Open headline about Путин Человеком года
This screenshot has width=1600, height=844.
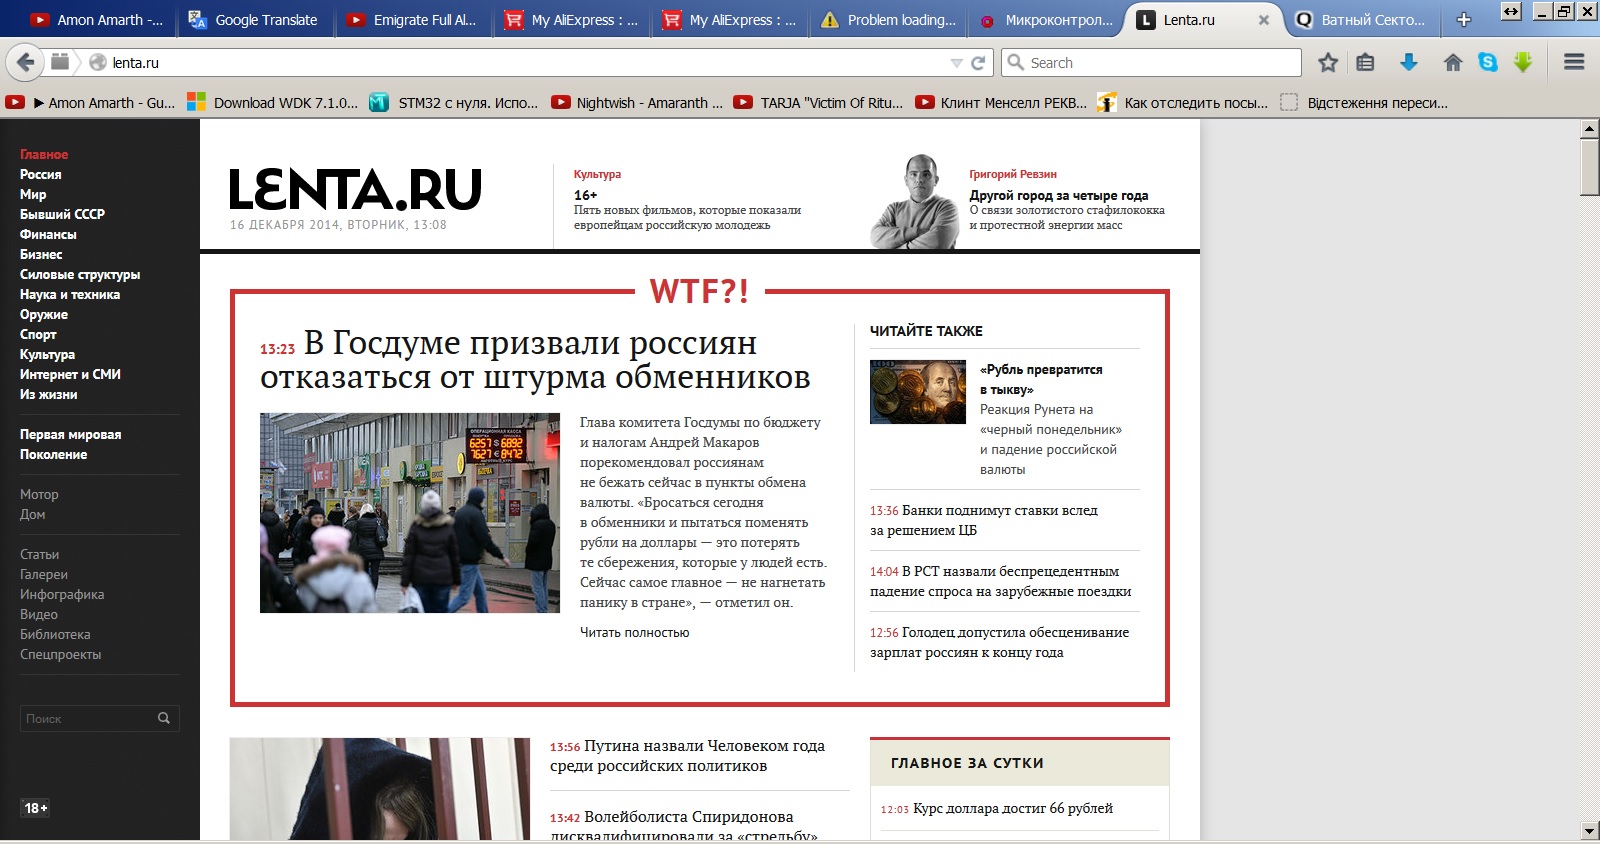pyautogui.click(x=687, y=756)
